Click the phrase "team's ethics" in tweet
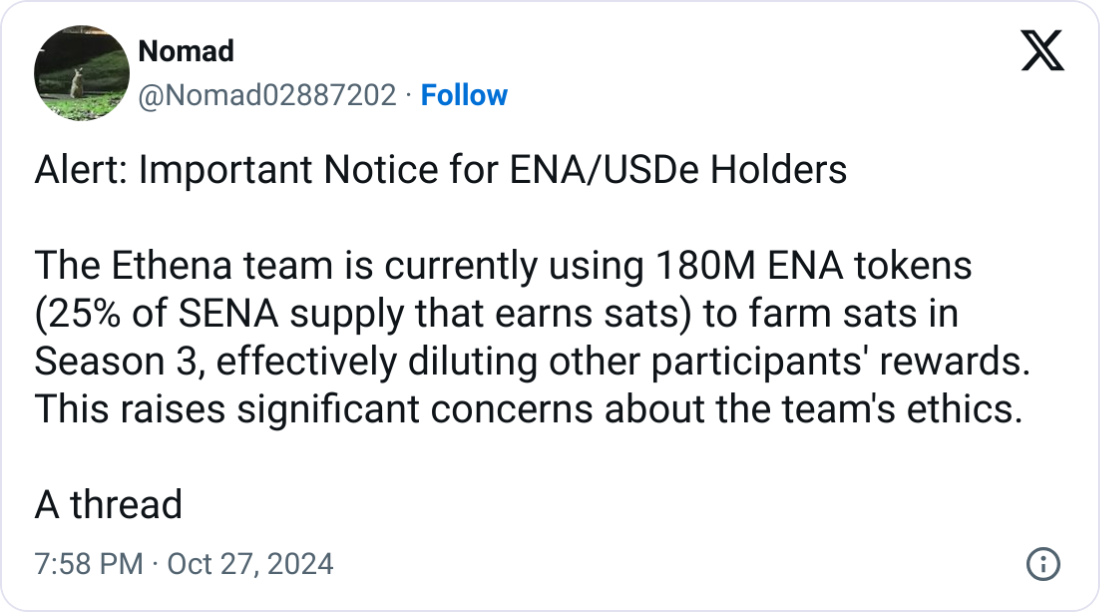1100x612 pixels. pos(902,409)
